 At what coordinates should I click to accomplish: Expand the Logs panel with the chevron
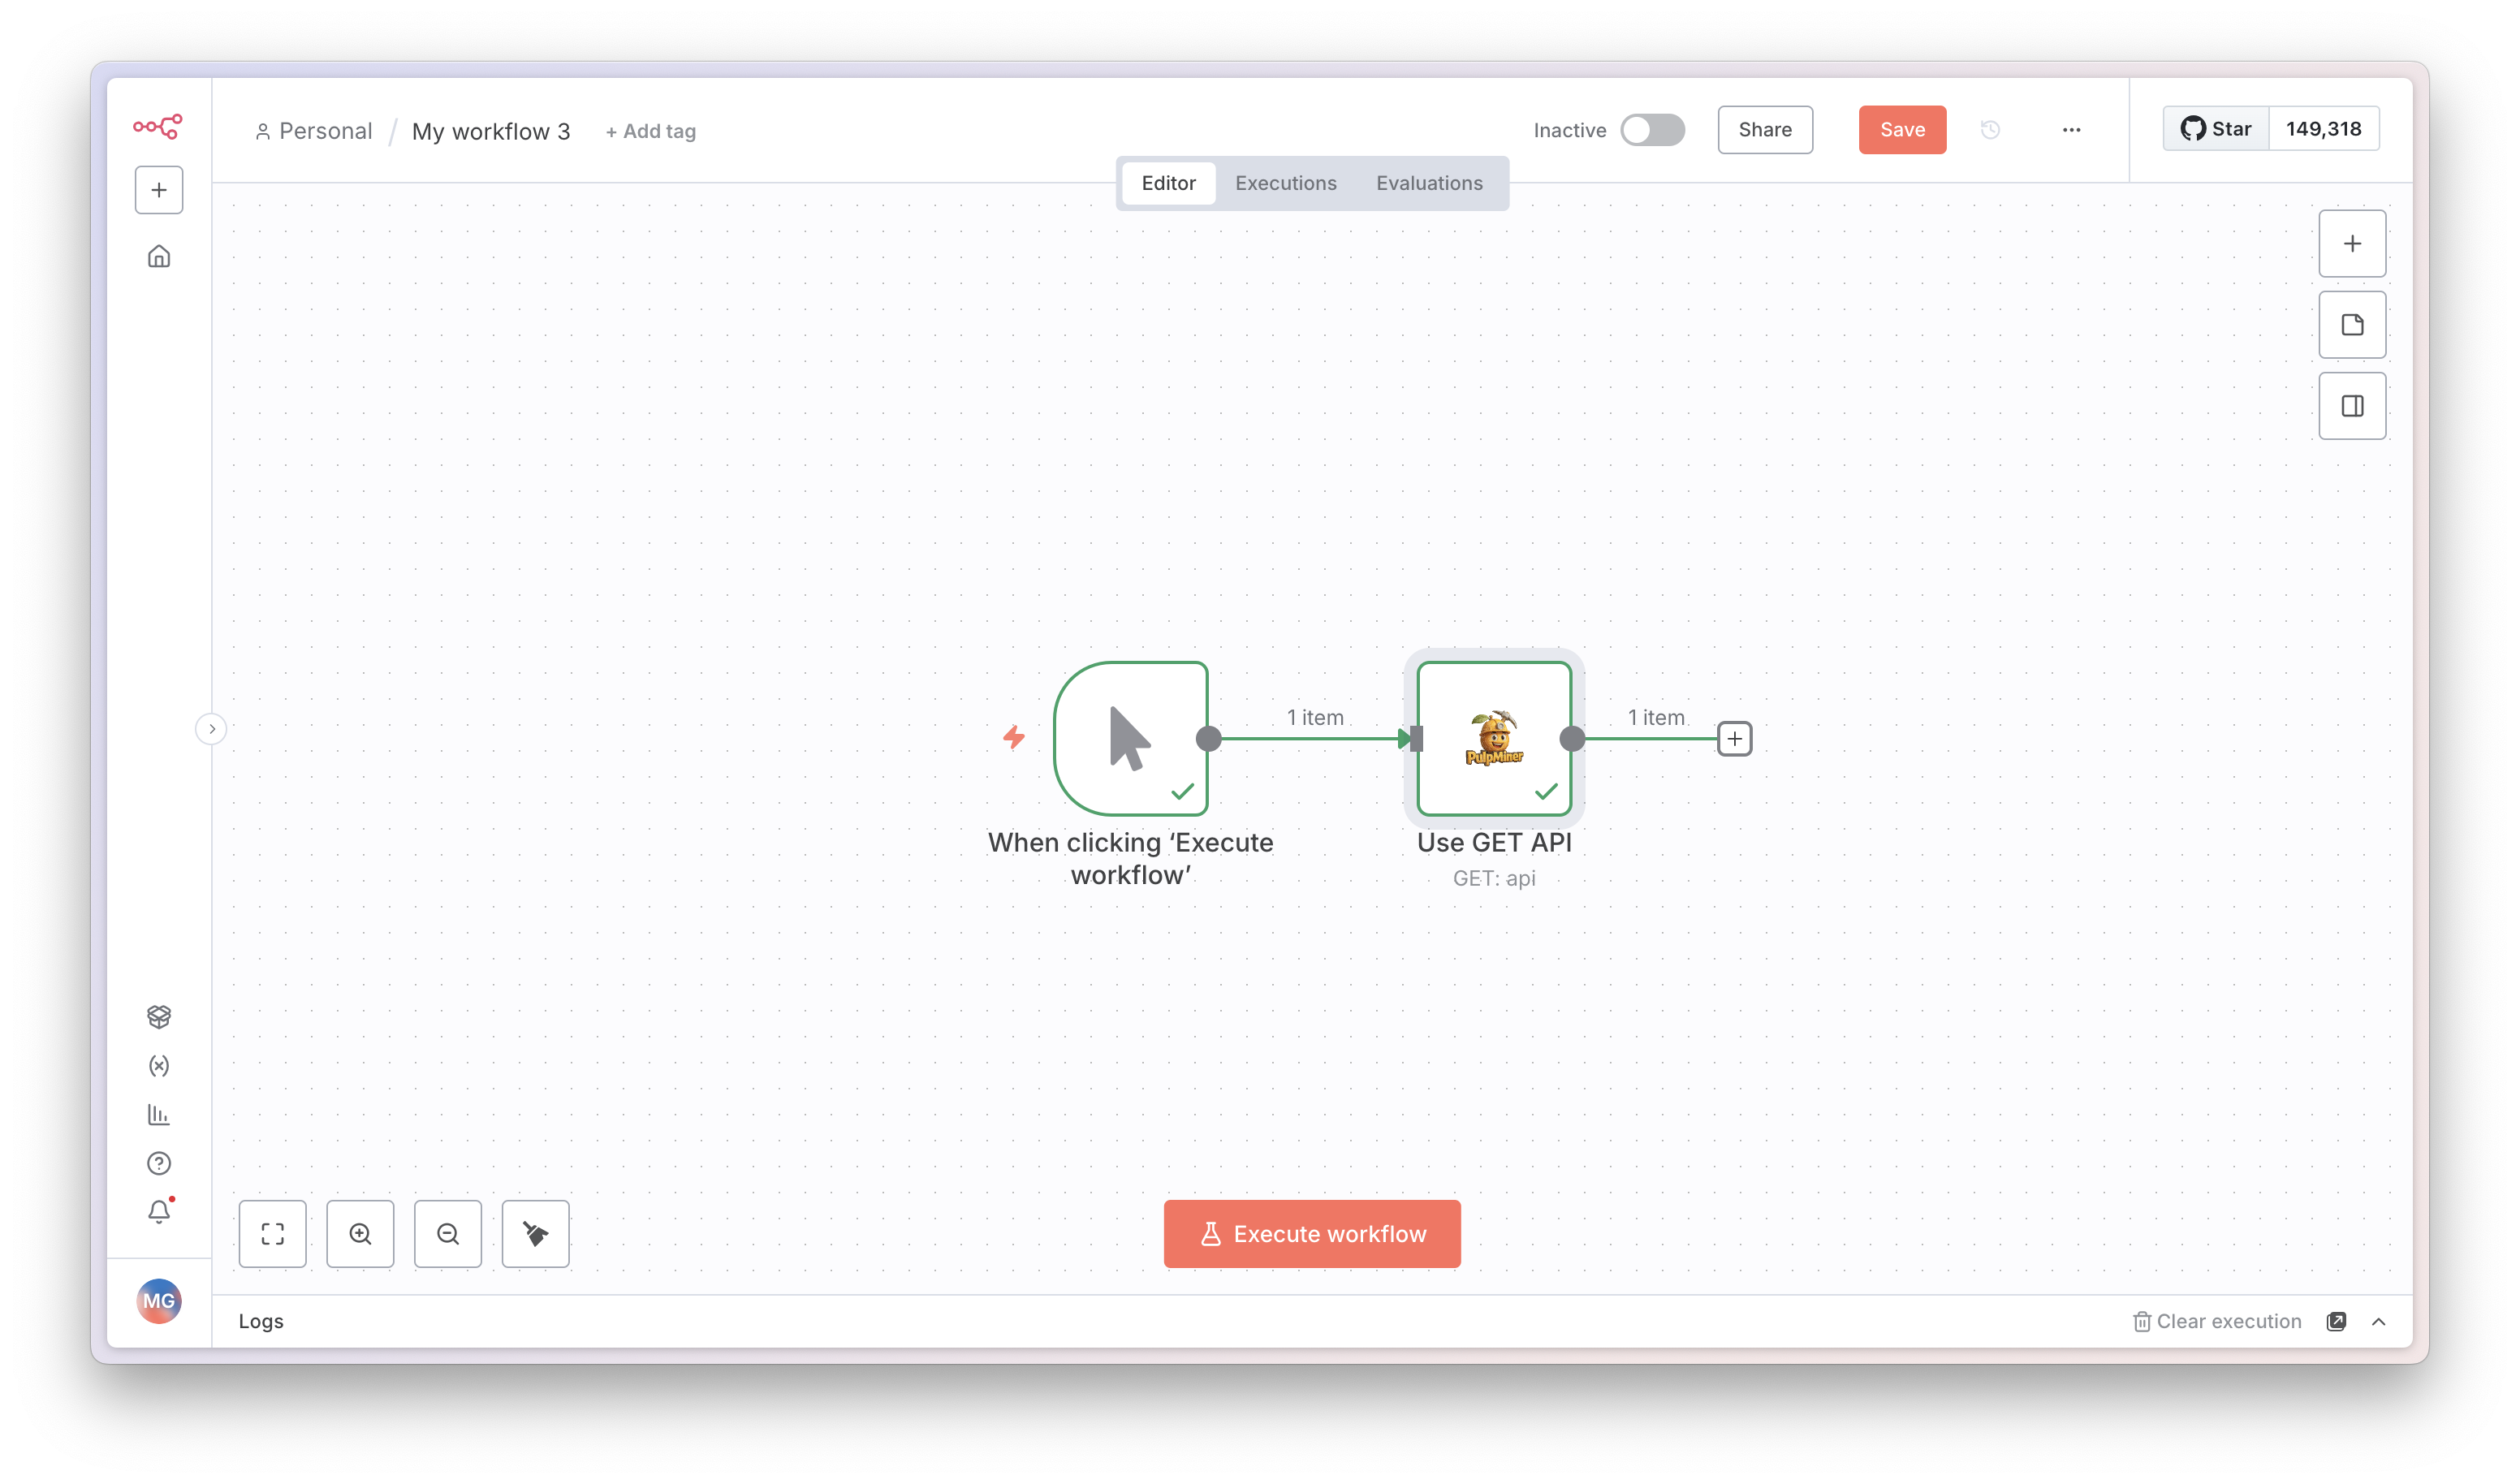point(2377,1321)
